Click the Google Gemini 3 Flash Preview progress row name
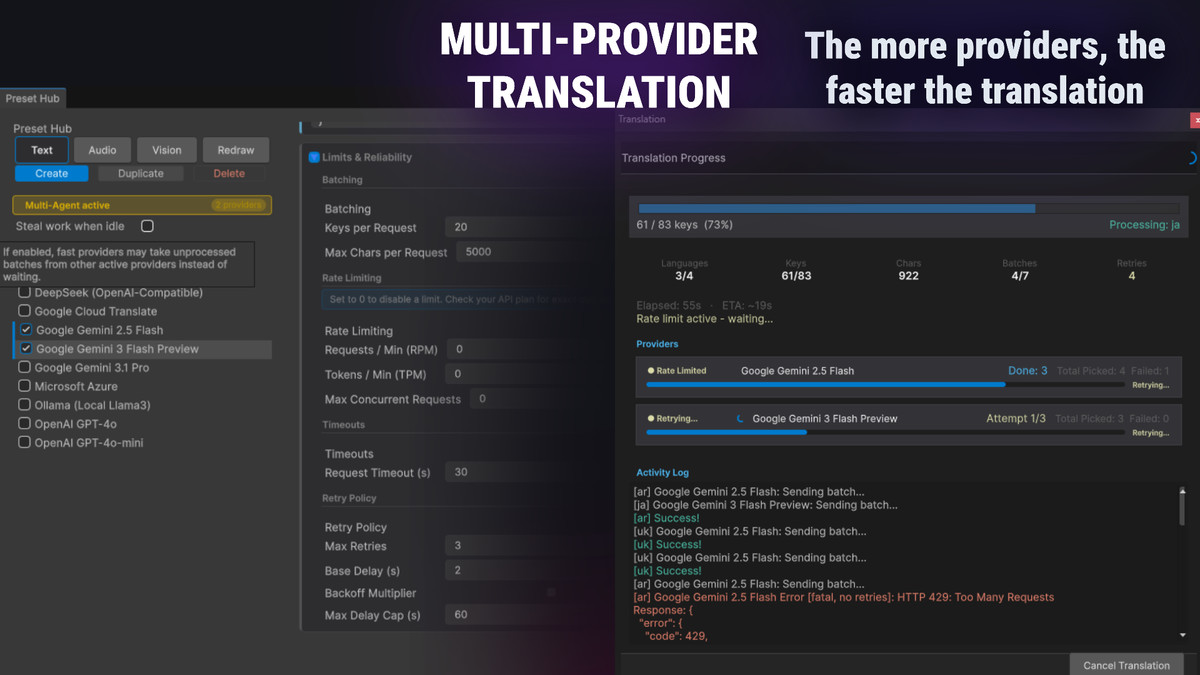 click(825, 418)
